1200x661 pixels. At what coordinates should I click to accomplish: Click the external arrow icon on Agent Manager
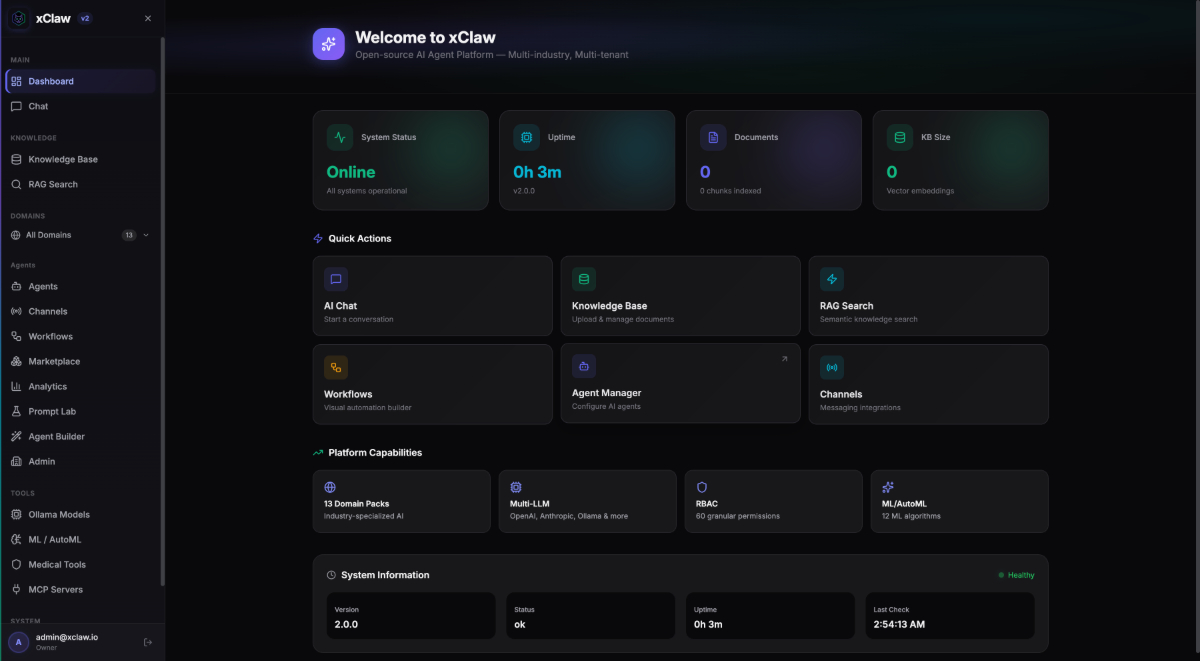[784, 359]
